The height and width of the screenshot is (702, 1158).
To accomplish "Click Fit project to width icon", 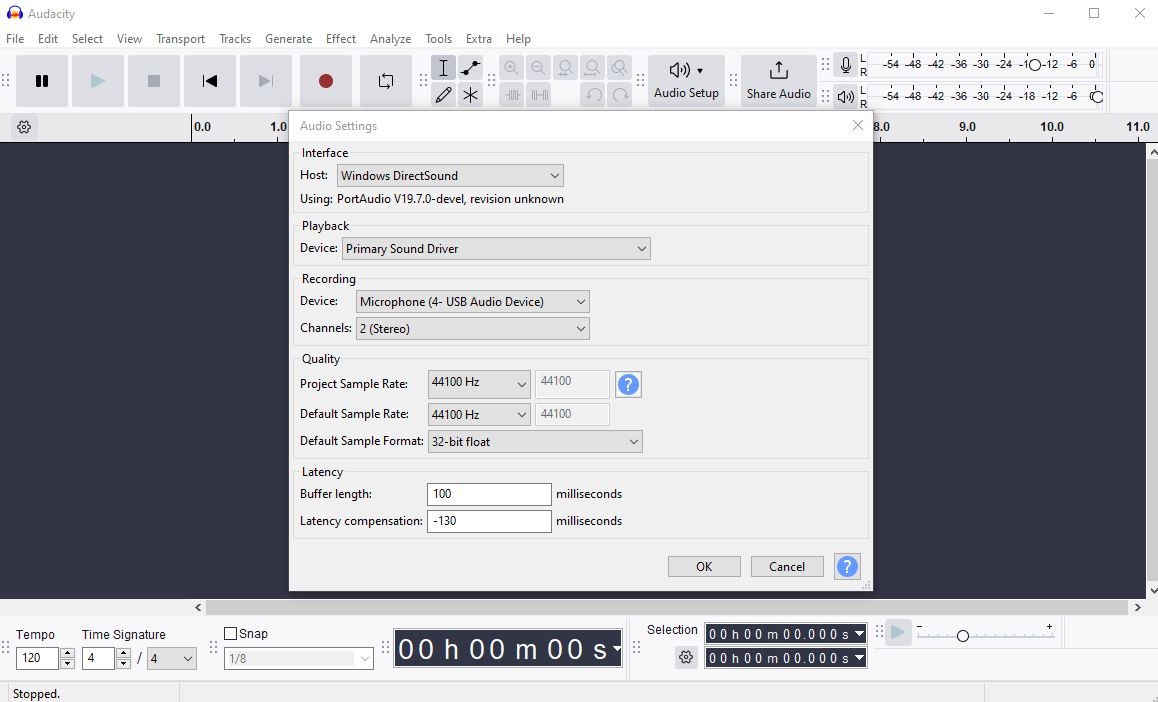I will coord(592,68).
